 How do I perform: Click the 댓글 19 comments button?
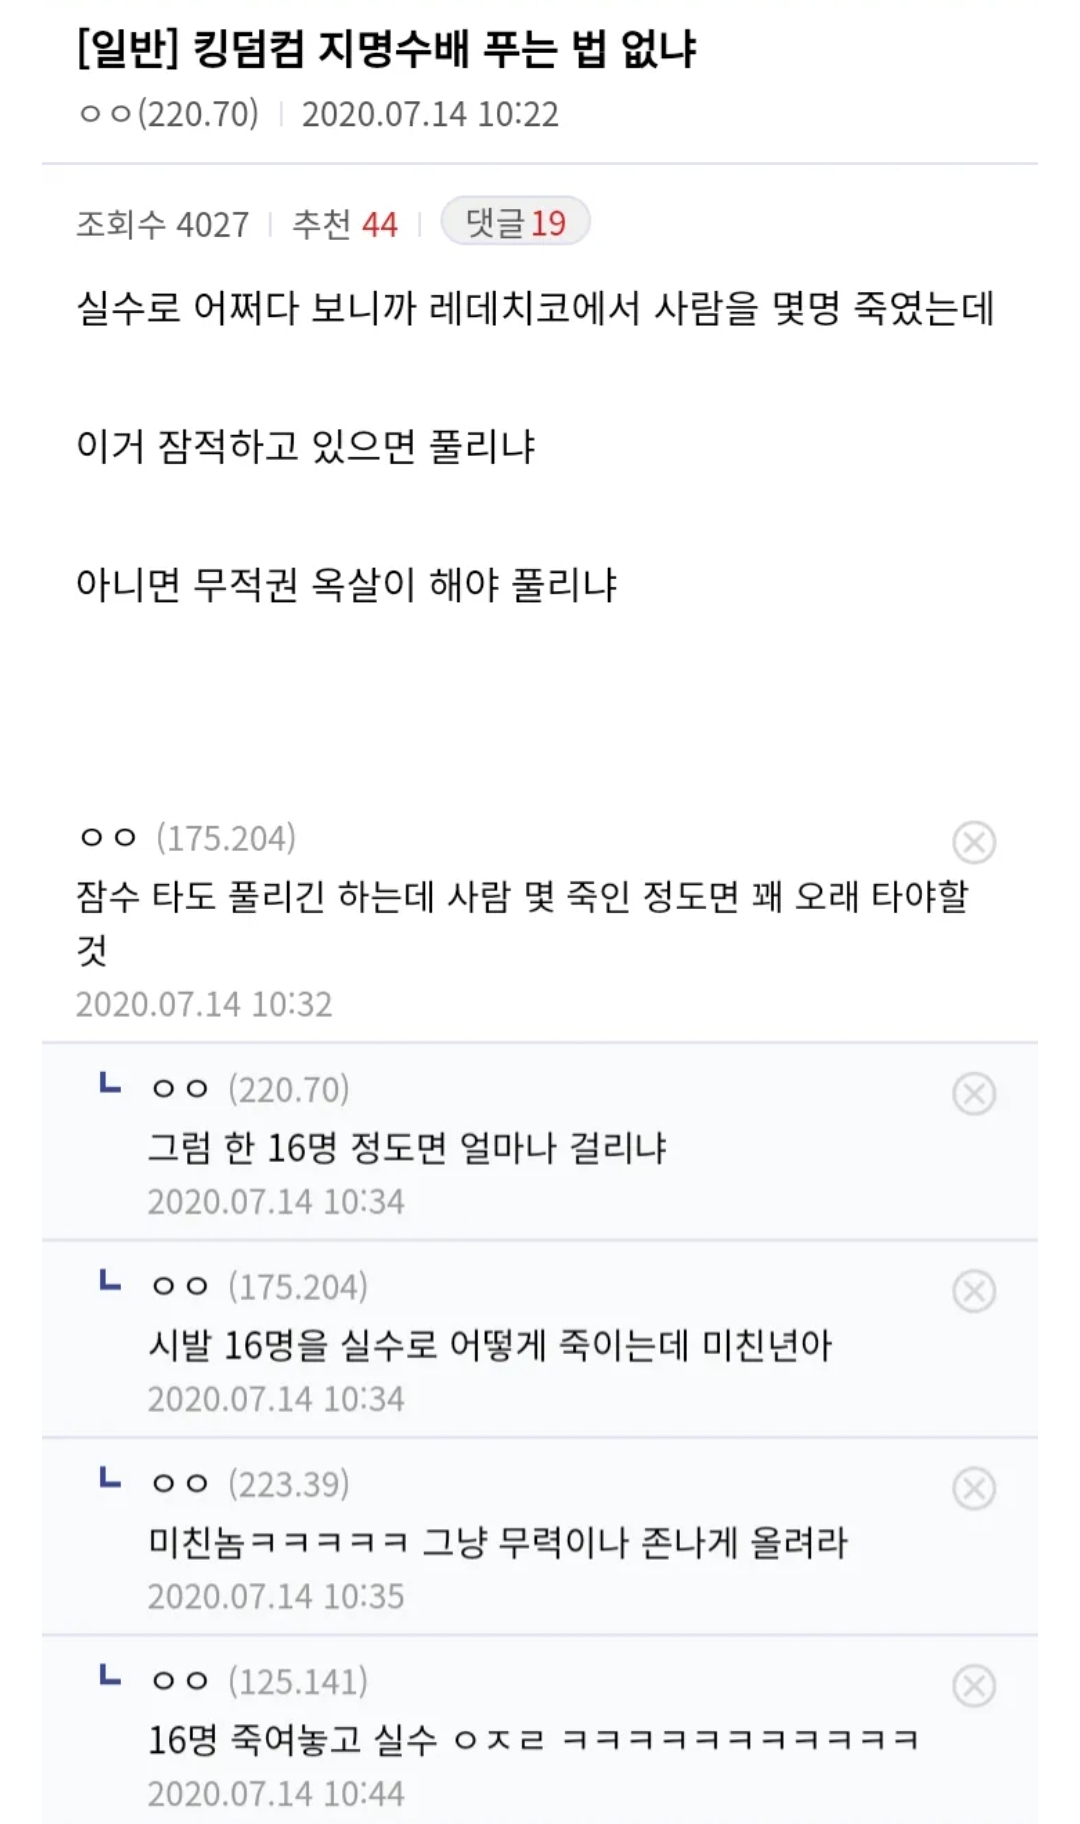[515, 222]
